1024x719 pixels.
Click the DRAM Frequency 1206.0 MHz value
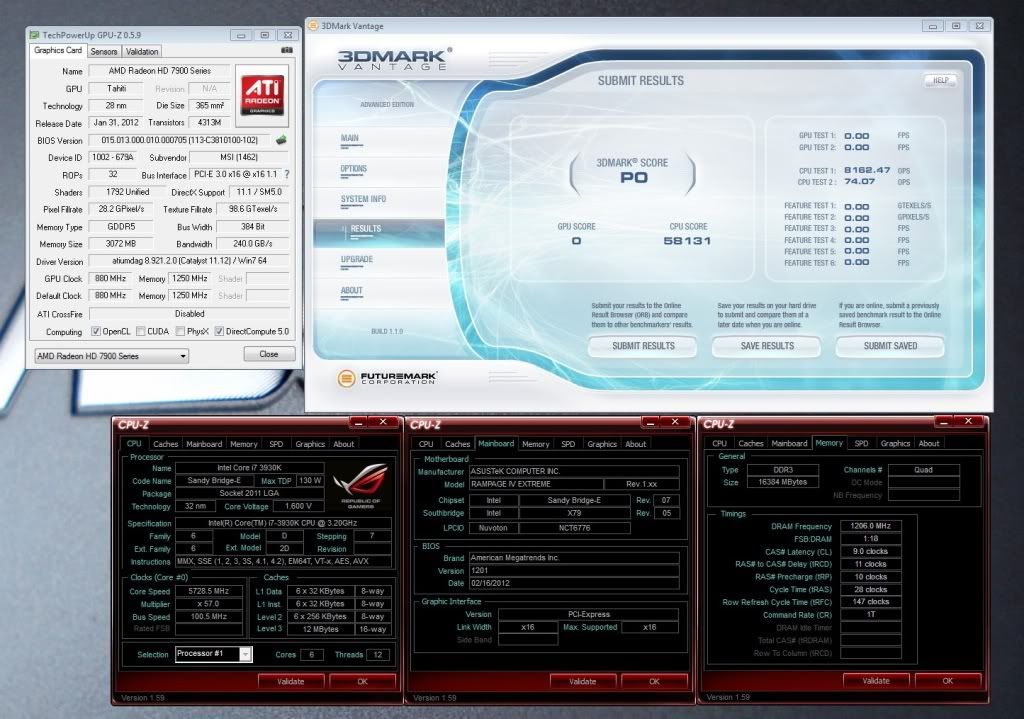pyautogui.click(x=871, y=526)
